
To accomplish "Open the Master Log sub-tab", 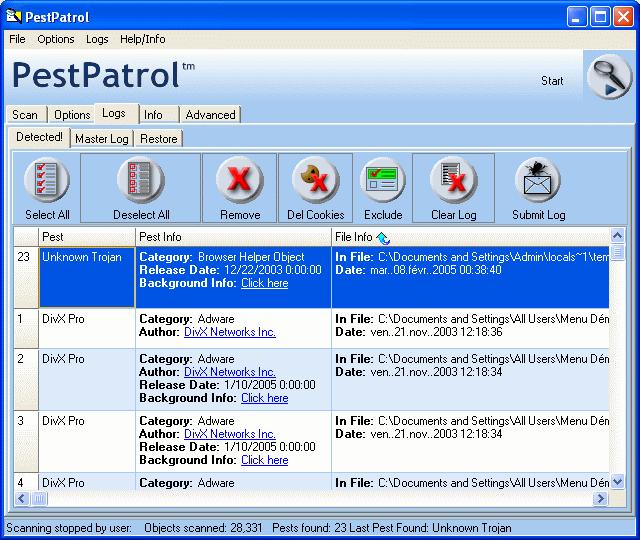I will [102, 139].
